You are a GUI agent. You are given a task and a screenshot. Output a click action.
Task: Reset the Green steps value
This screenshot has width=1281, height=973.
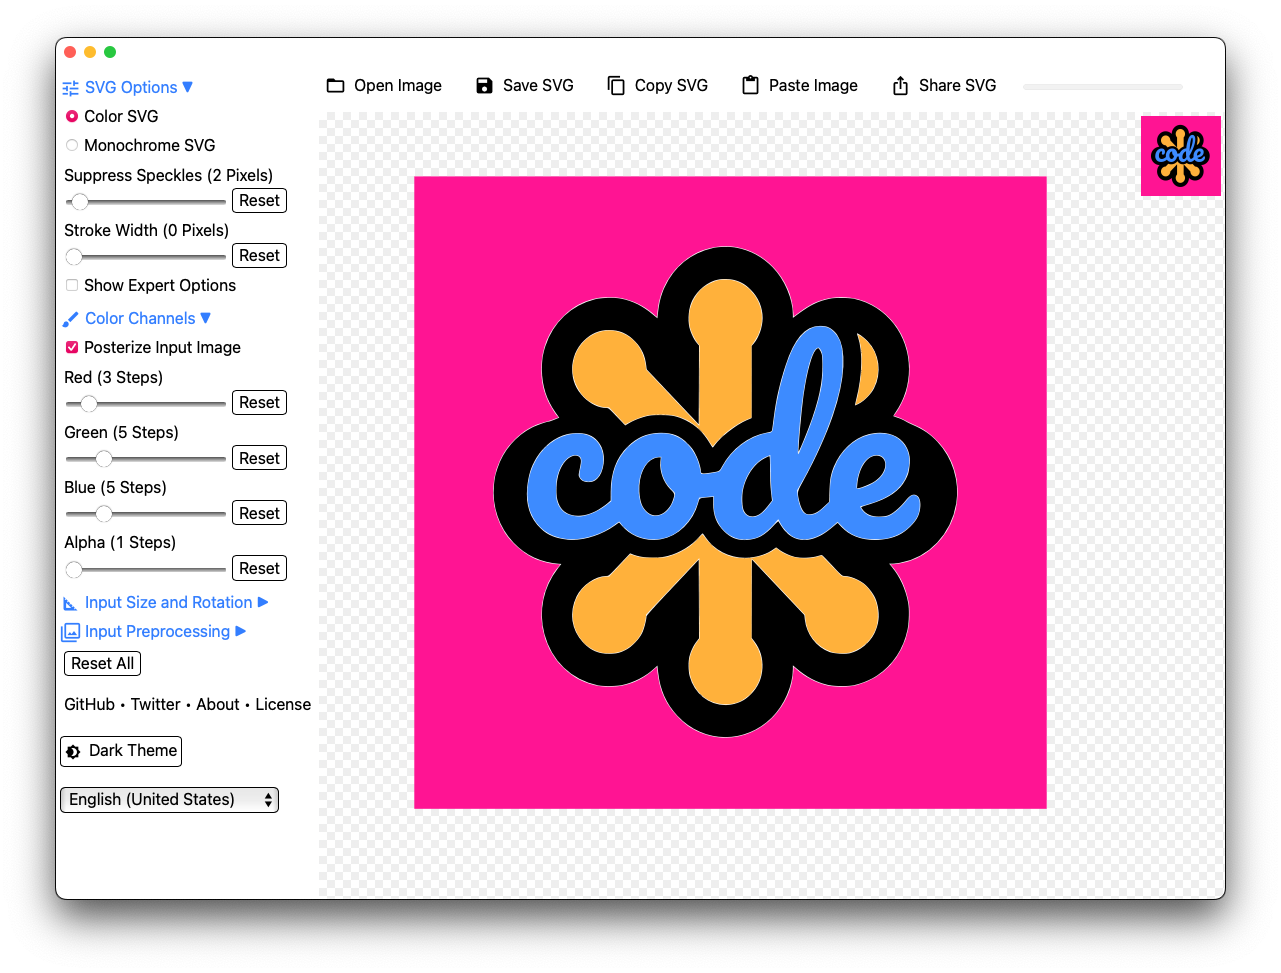coord(259,458)
